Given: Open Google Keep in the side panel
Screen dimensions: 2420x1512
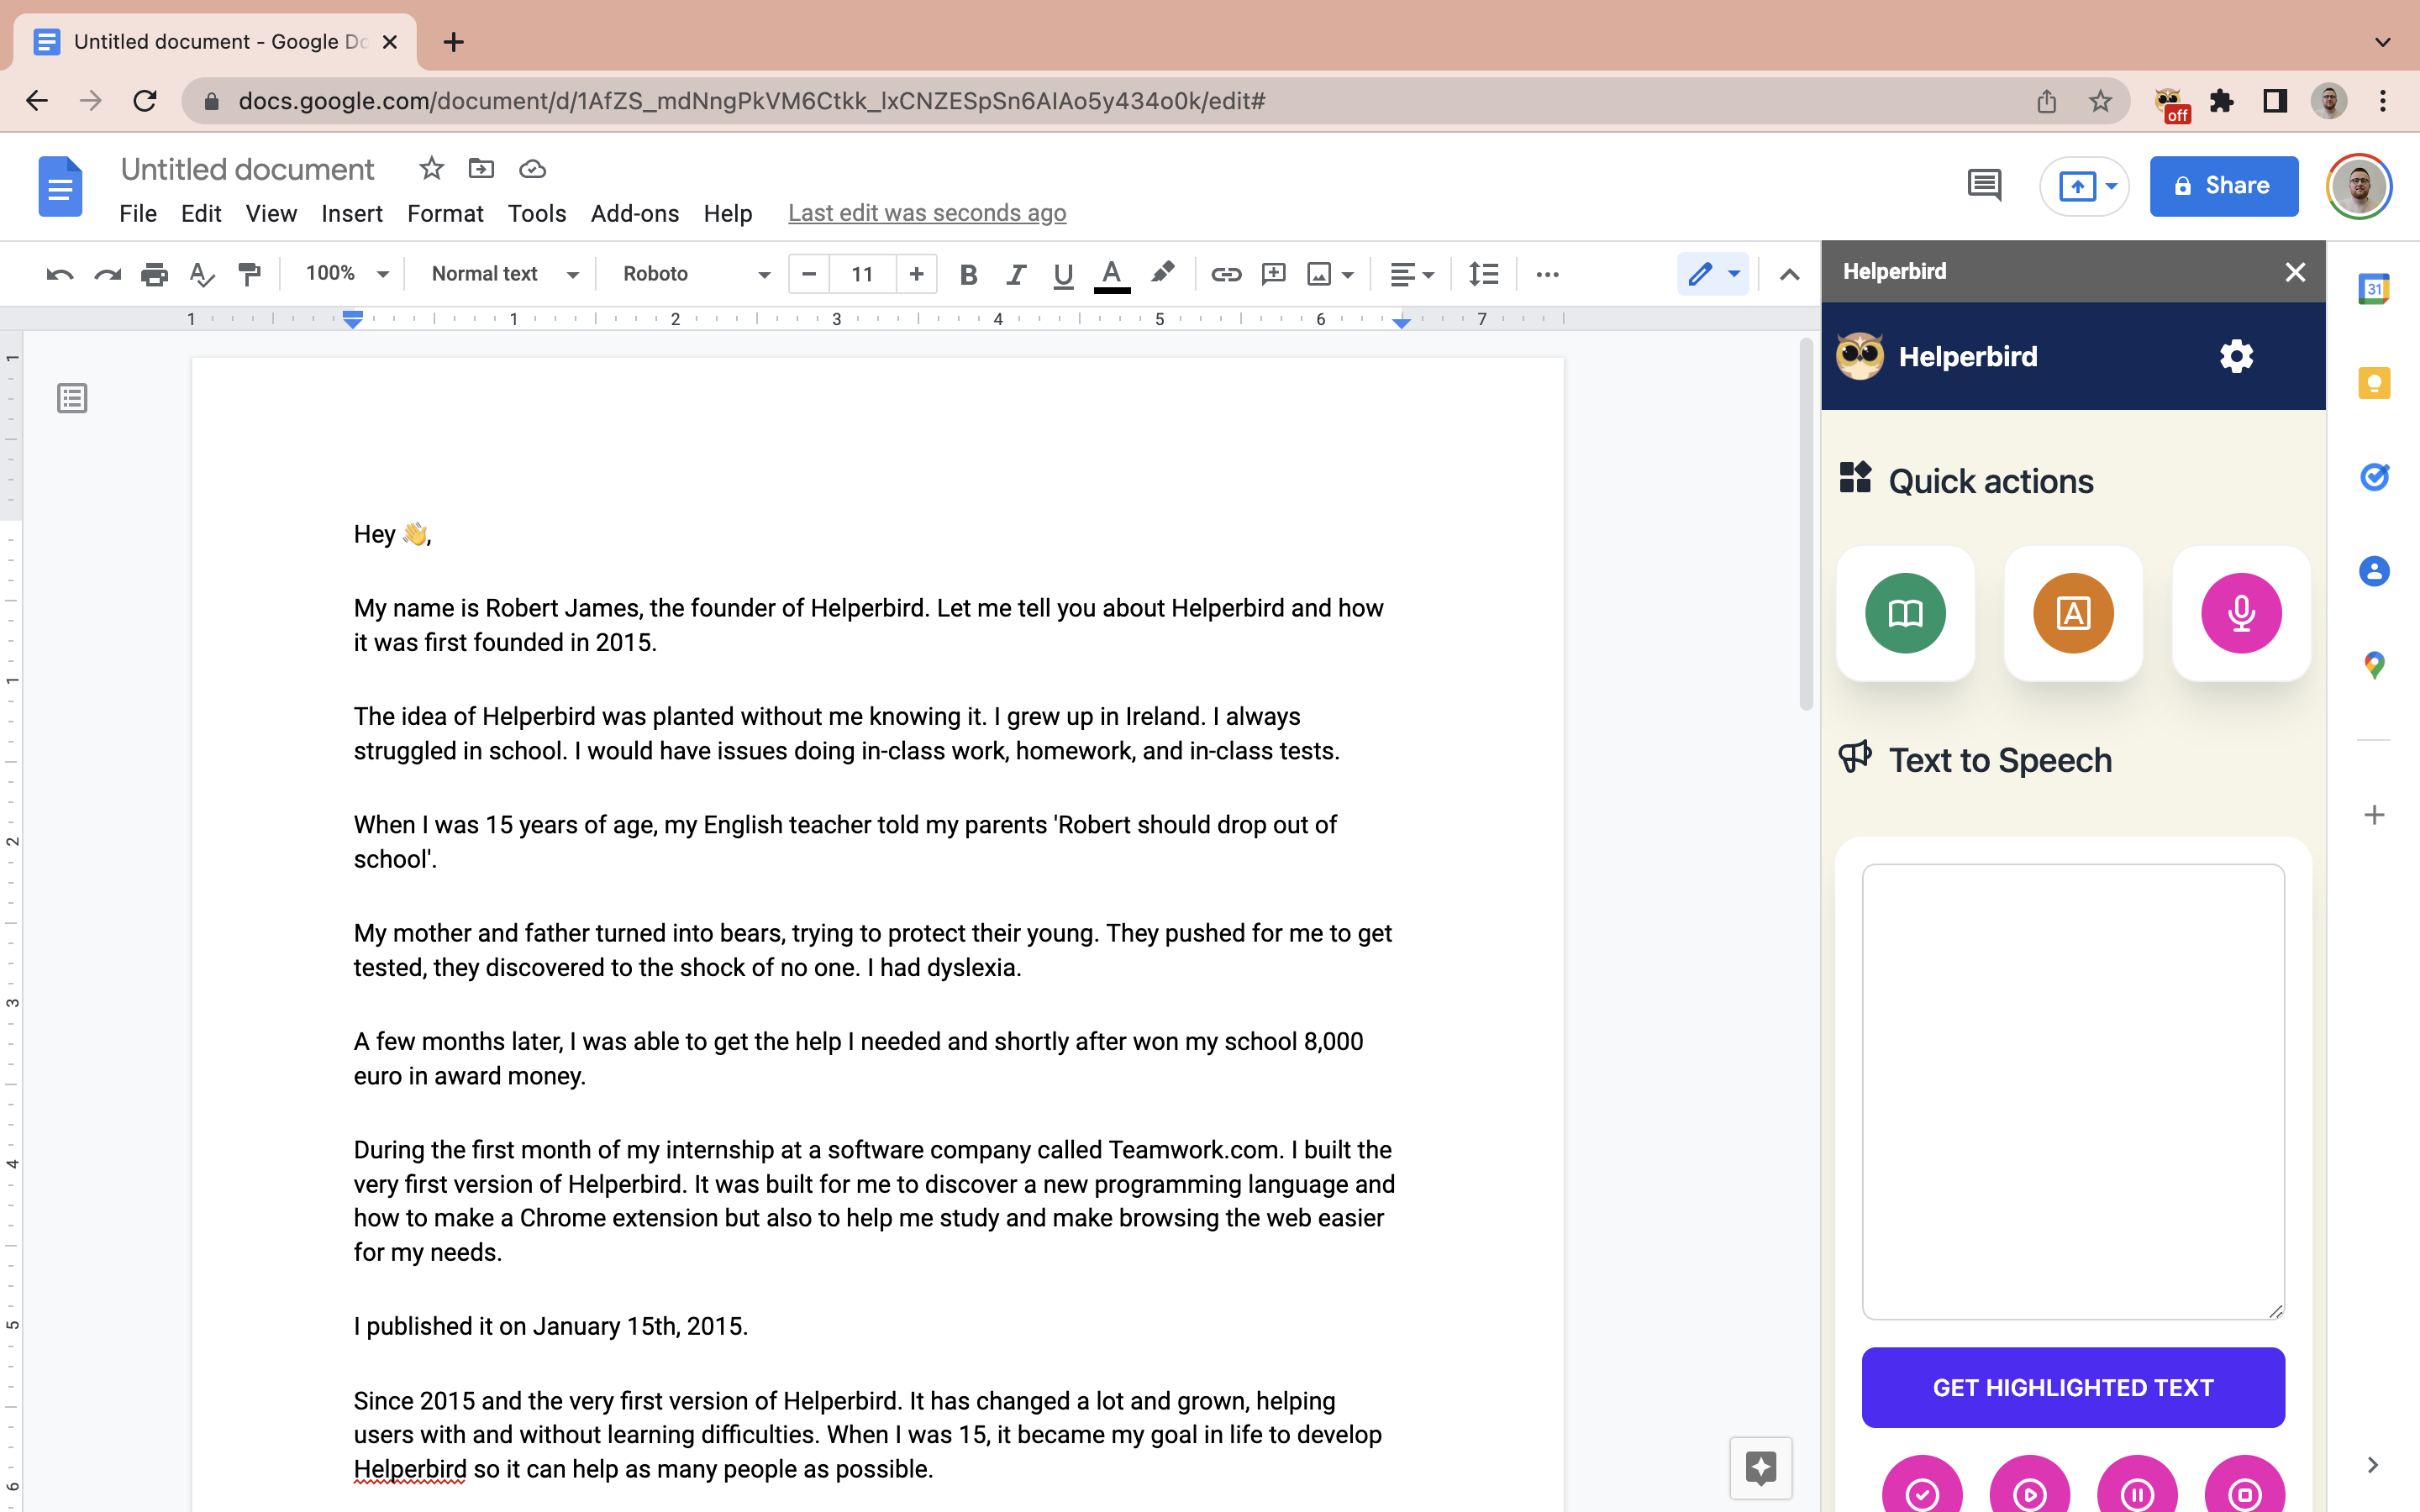Looking at the screenshot, I should pyautogui.click(x=2374, y=383).
